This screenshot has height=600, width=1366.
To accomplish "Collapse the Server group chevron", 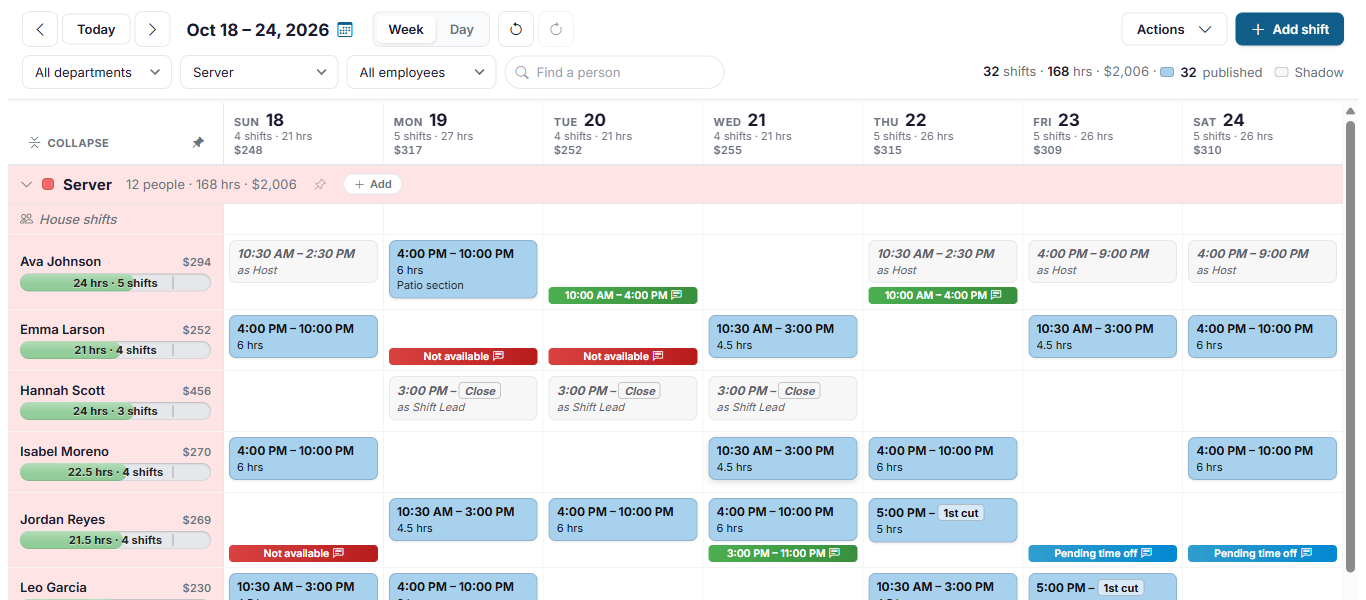I will tap(27, 184).
